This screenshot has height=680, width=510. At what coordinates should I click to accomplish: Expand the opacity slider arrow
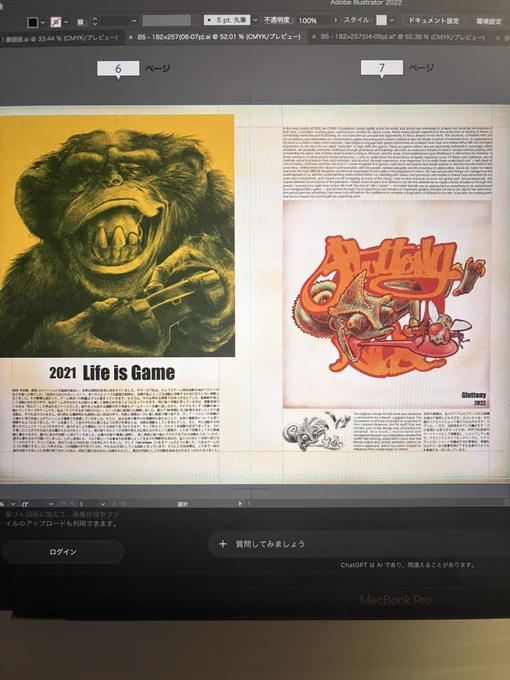click(x=335, y=20)
